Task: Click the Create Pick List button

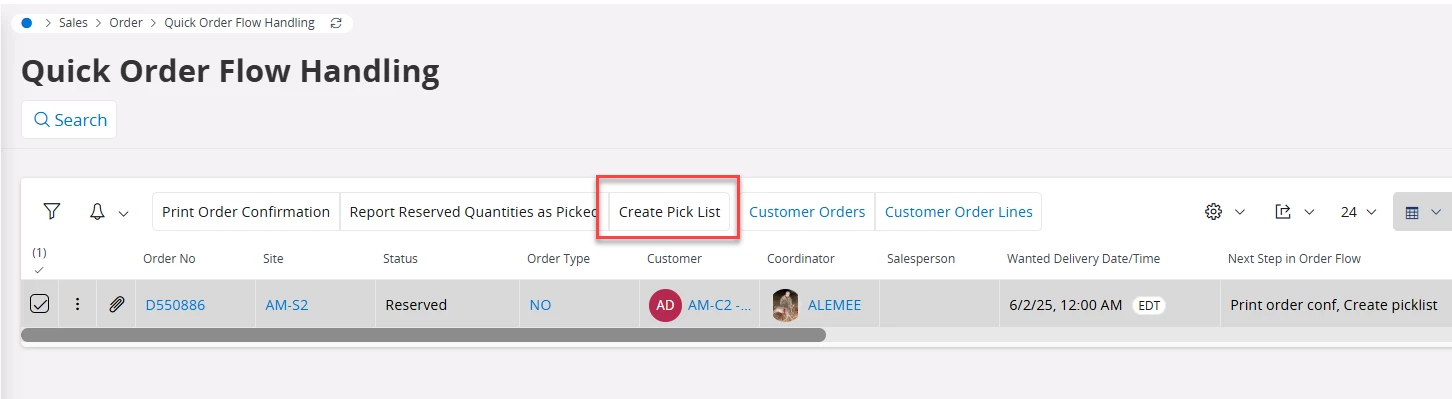Action: click(669, 212)
